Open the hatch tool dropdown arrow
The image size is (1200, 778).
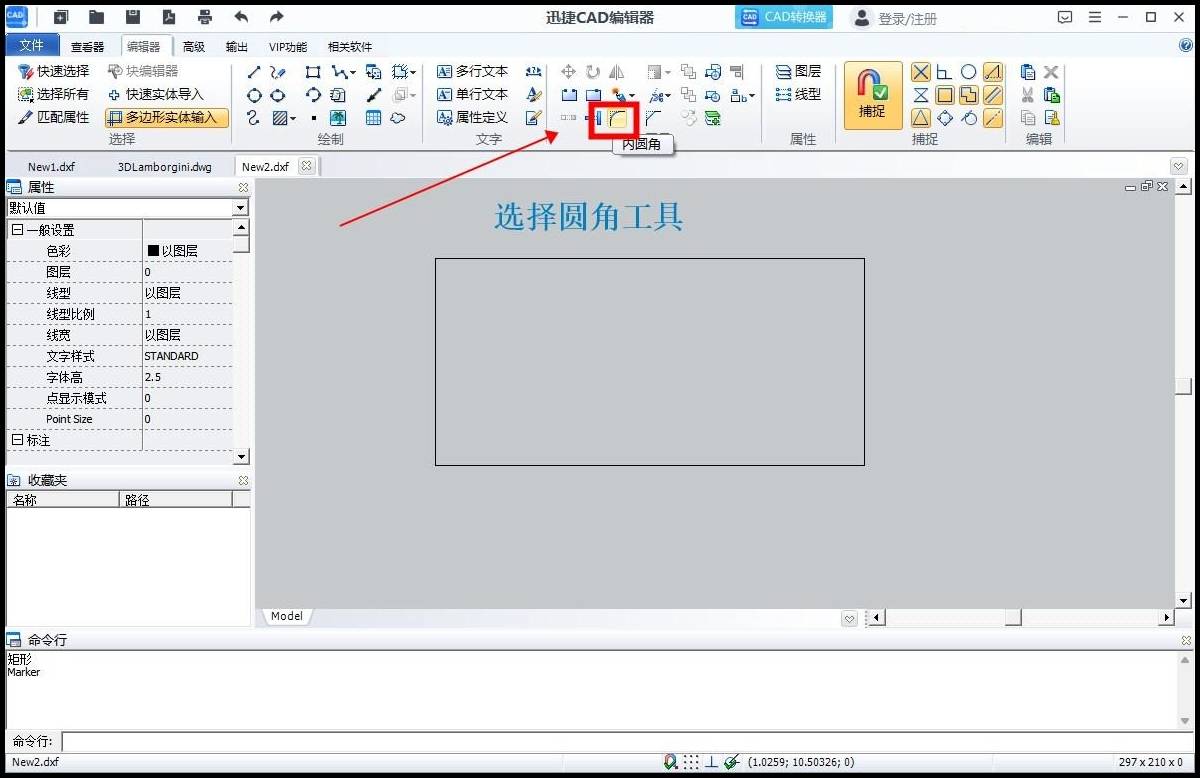293,119
